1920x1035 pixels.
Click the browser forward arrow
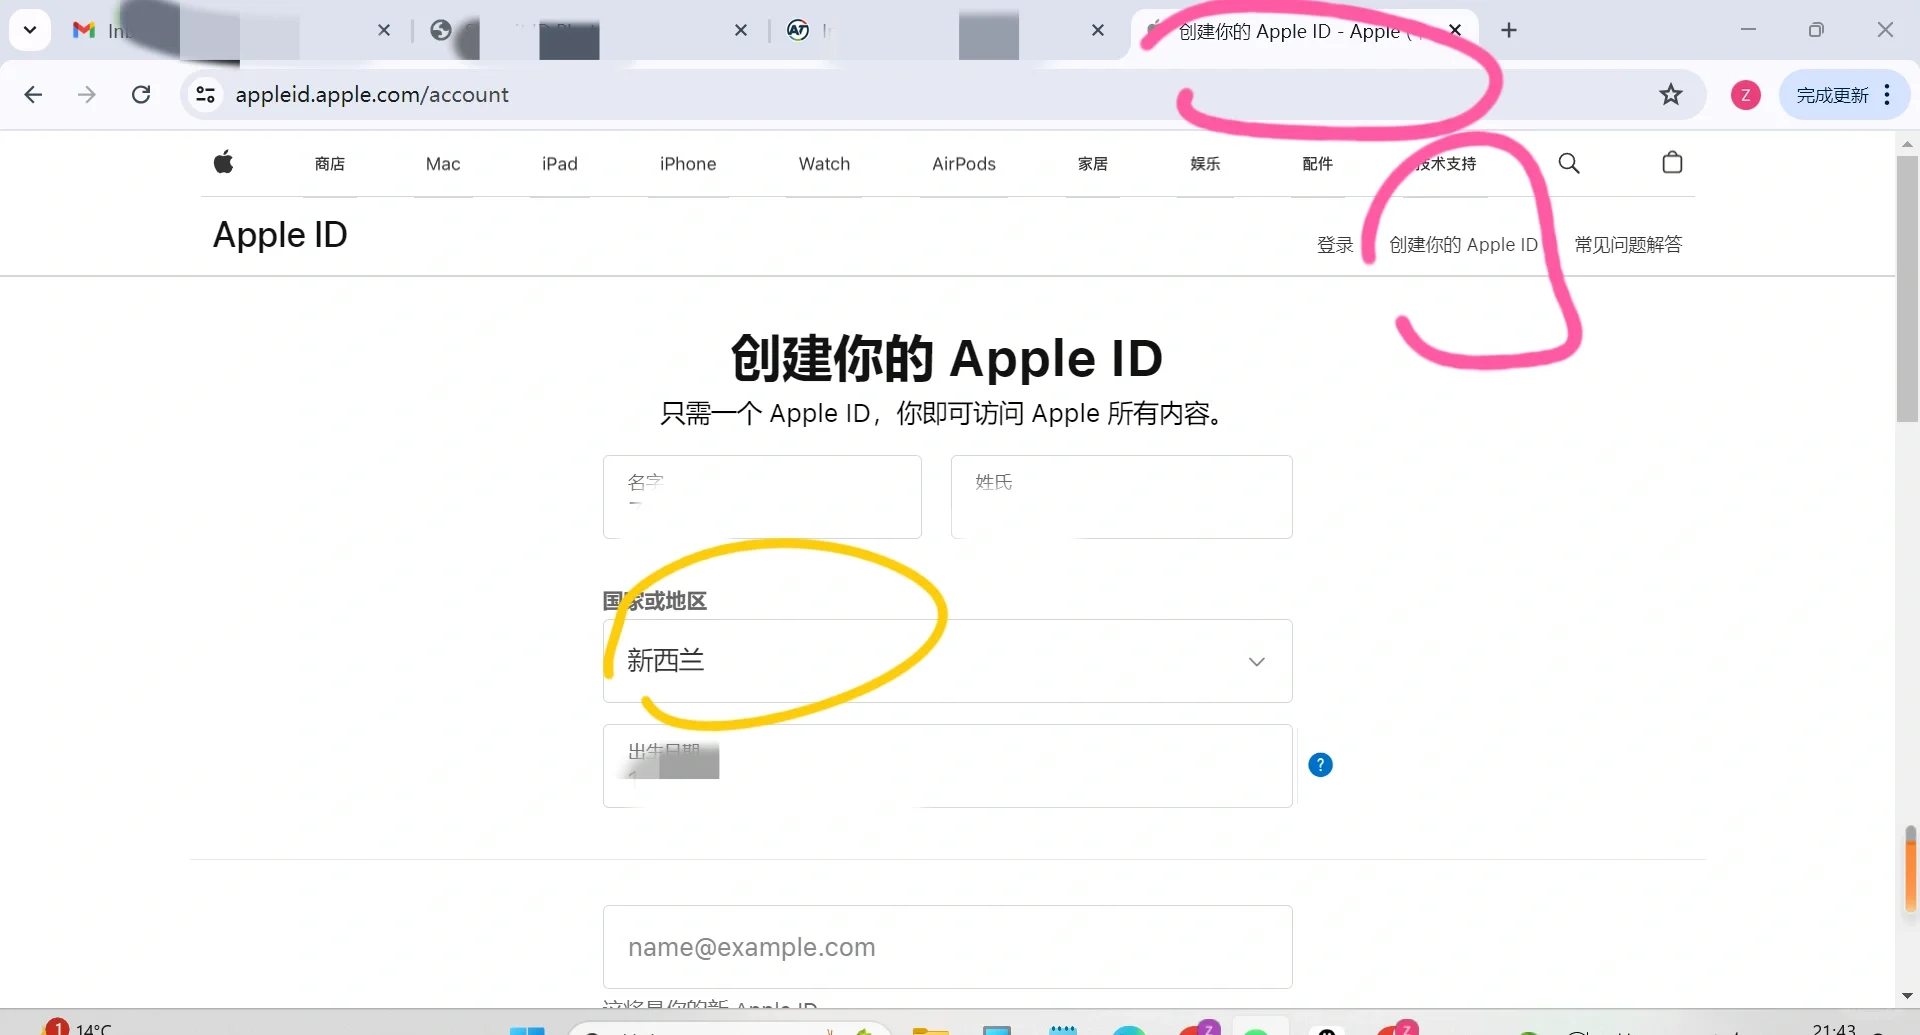point(87,94)
